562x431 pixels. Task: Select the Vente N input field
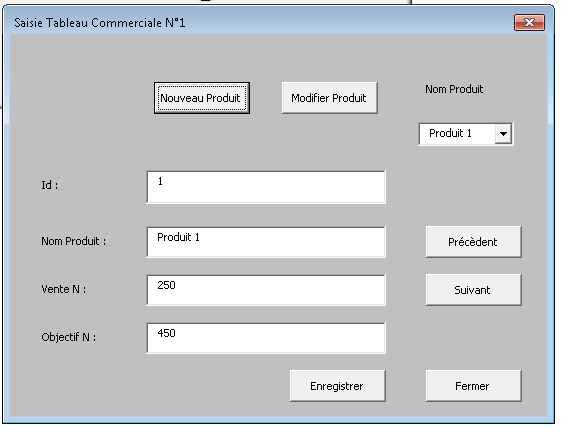pyautogui.click(x=266, y=290)
